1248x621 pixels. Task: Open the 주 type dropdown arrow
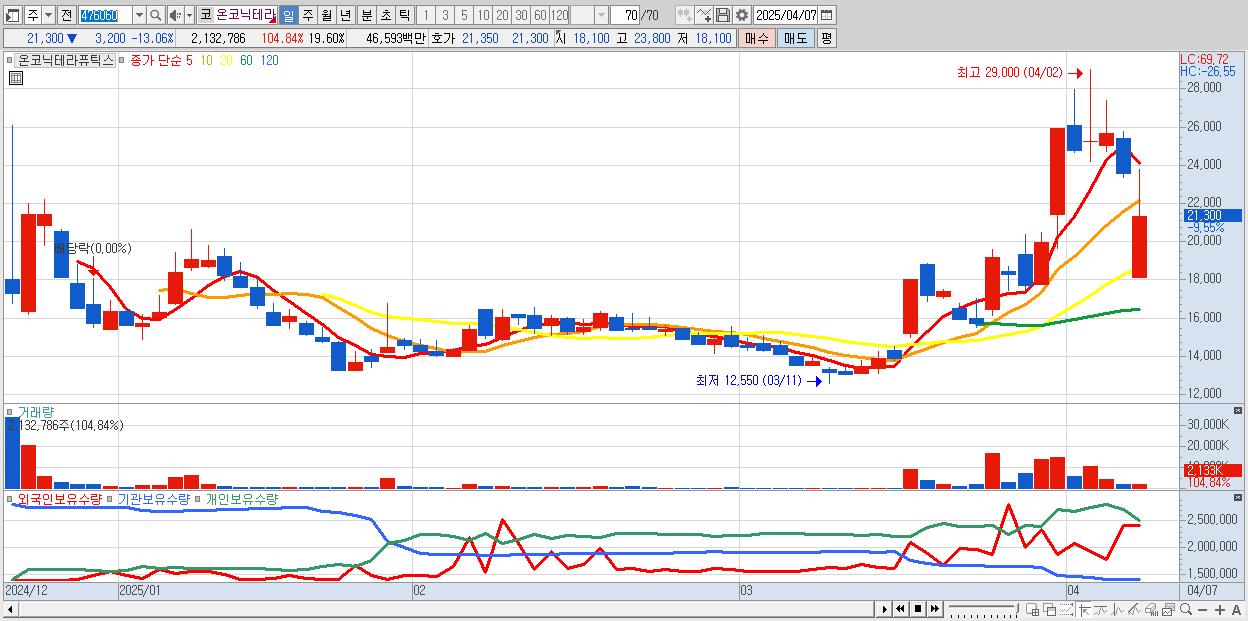point(49,15)
